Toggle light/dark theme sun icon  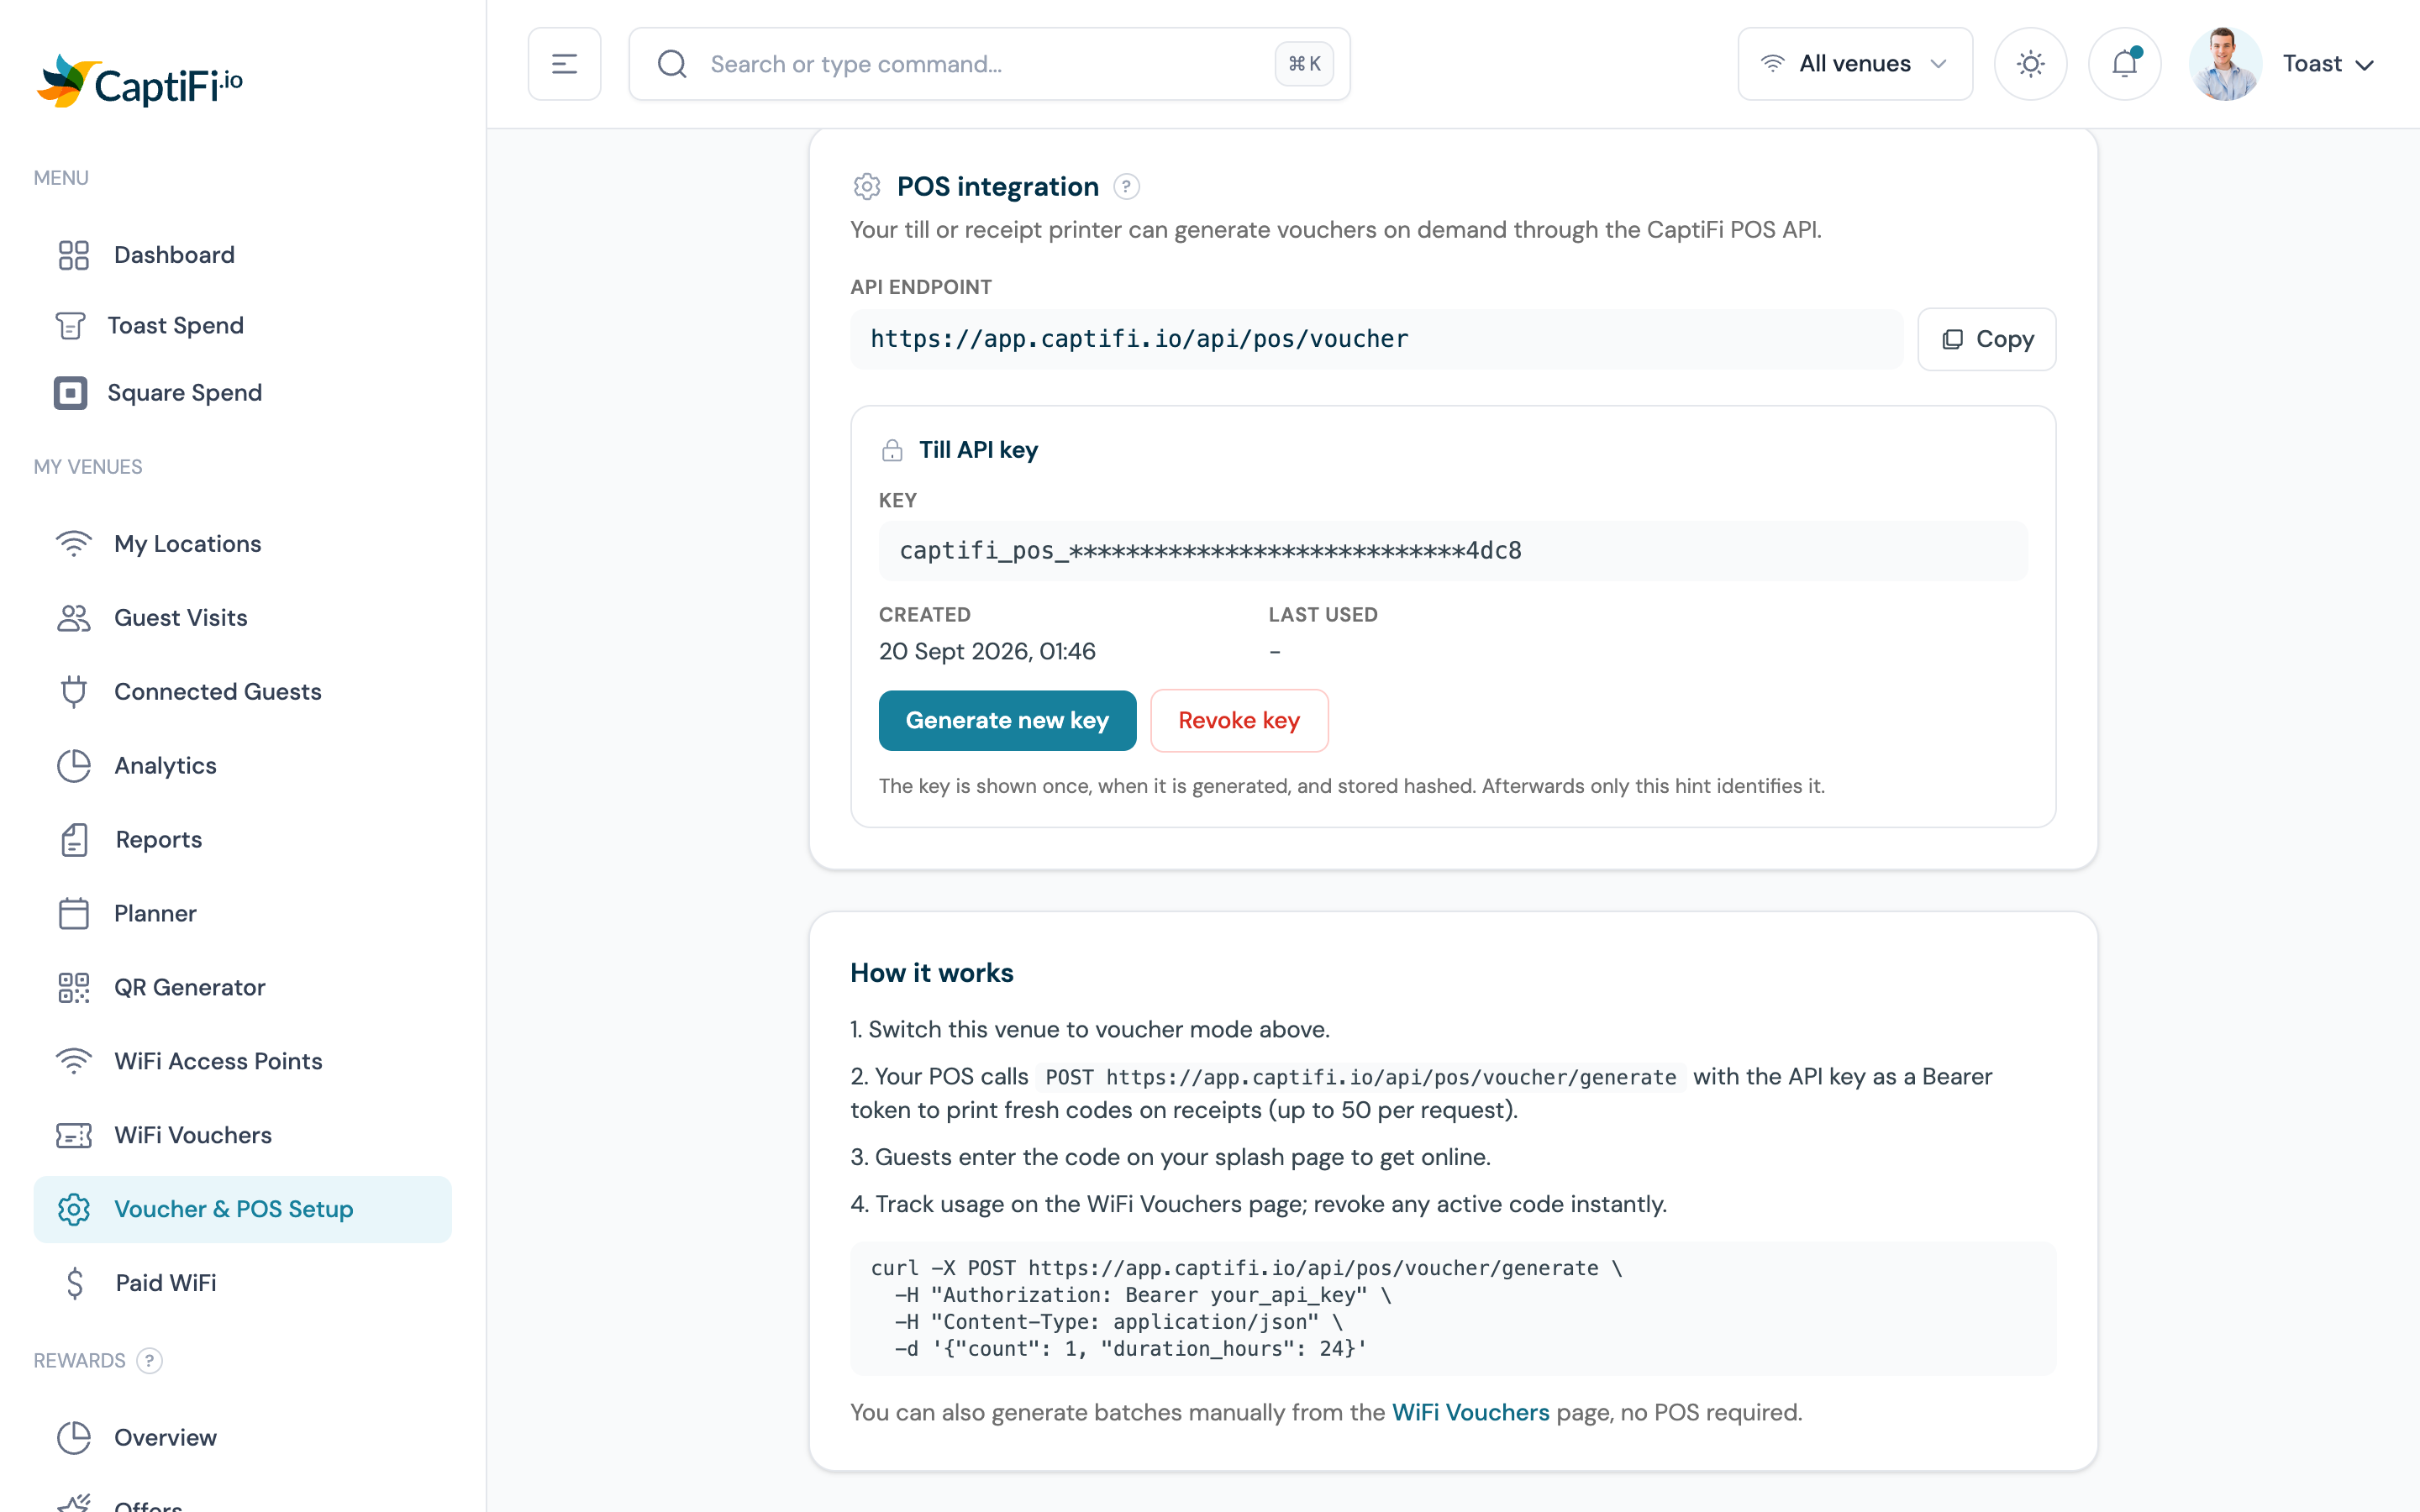coord(2030,64)
